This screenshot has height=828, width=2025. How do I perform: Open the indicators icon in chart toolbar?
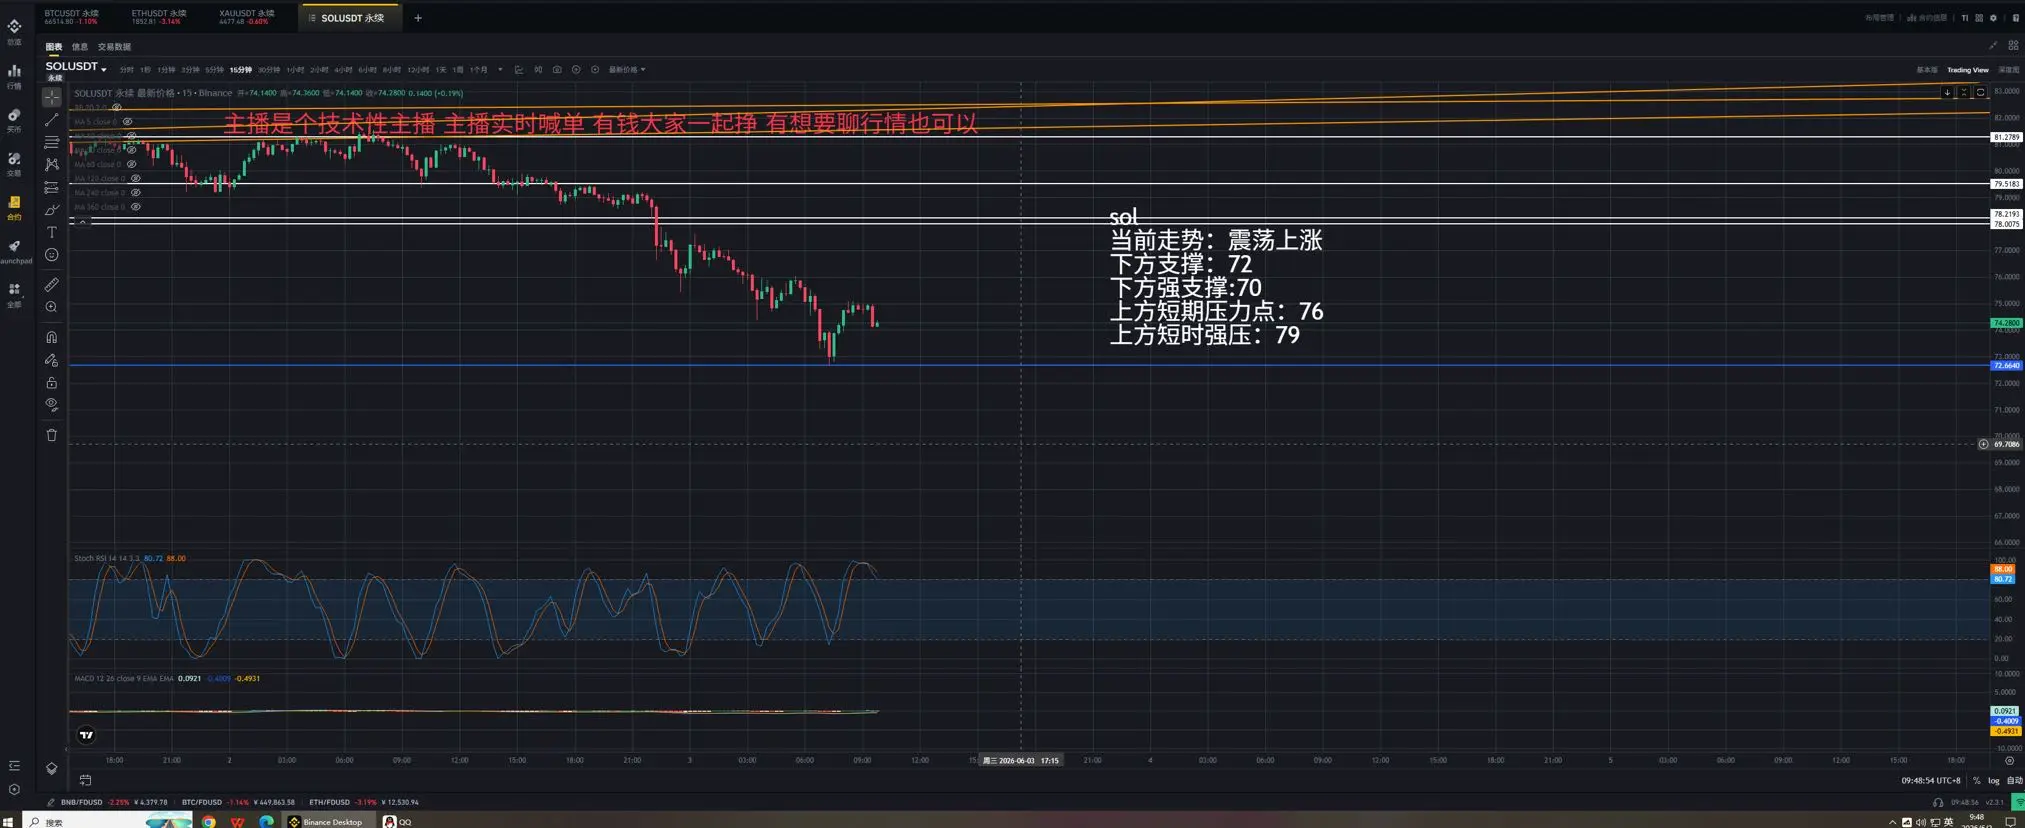[519, 70]
